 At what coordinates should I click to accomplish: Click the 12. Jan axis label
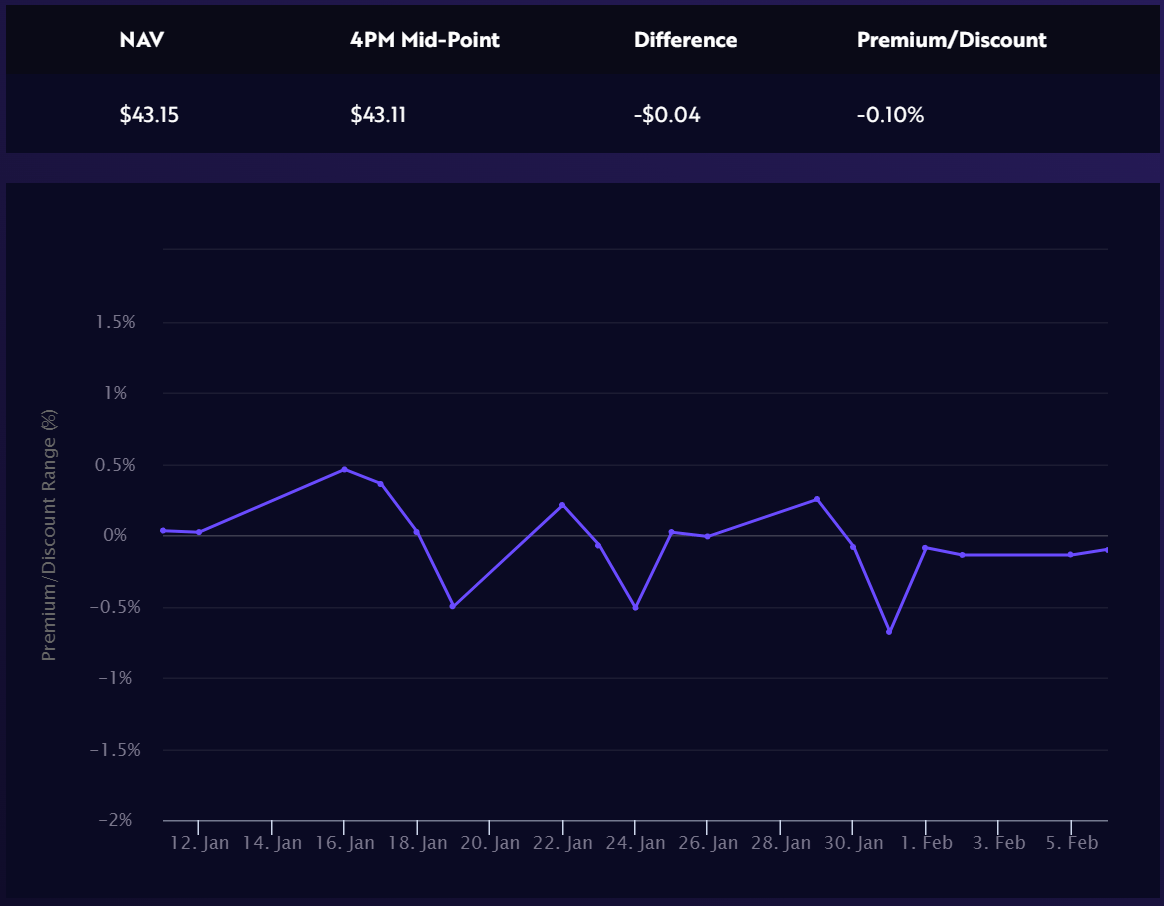tap(198, 843)
